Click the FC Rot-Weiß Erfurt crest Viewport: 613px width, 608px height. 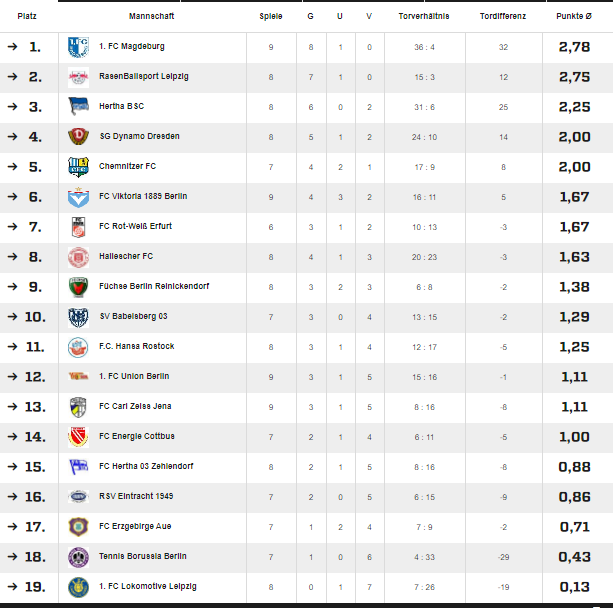tap(78, 227)
